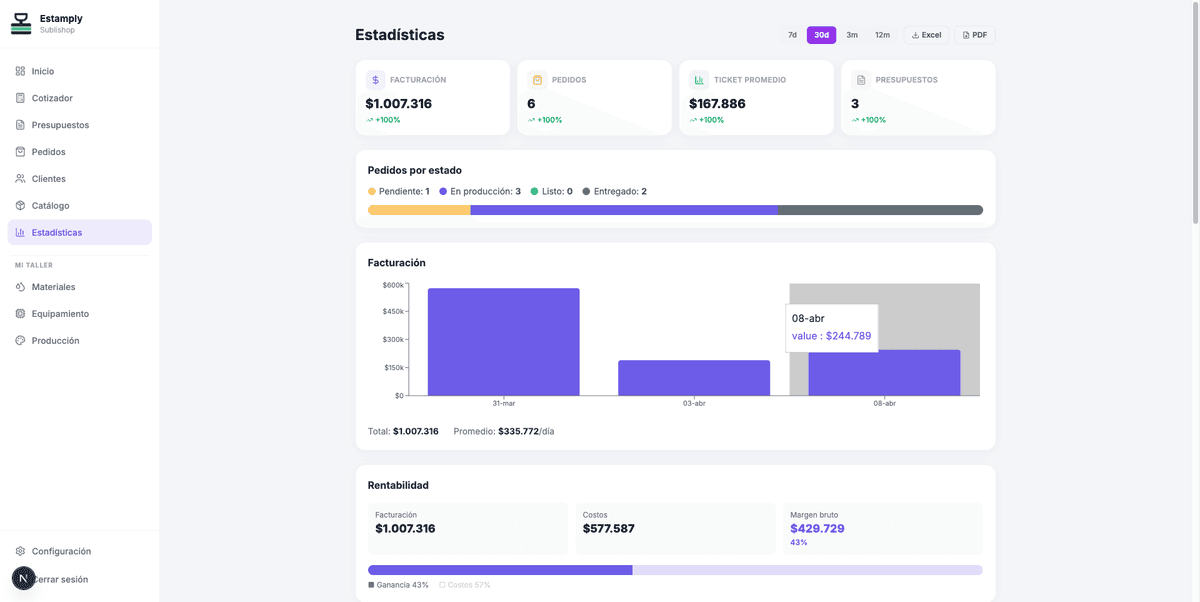Click the dollar icon on Facturación card
Viewport: 1200px width, 602px height.
point(375,80)
